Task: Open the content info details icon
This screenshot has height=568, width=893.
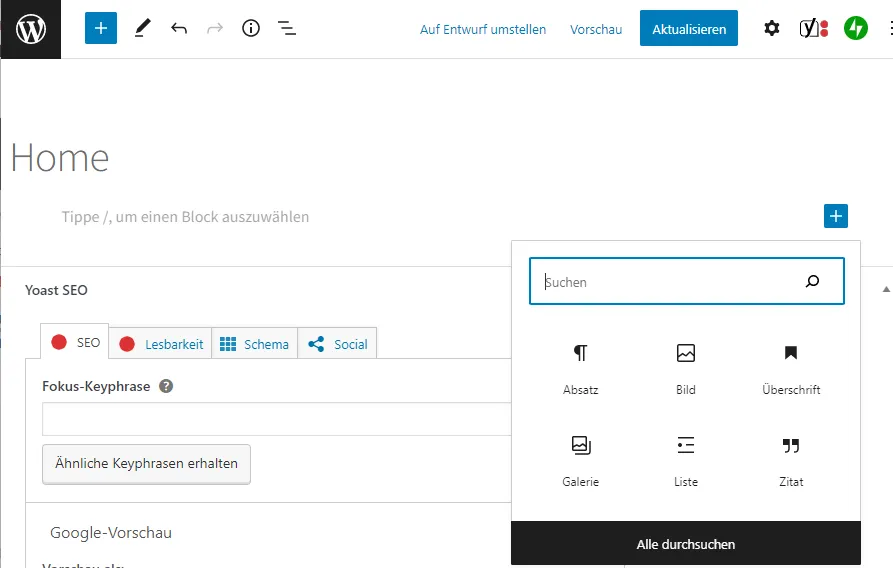Action: (x=251, y=28)
